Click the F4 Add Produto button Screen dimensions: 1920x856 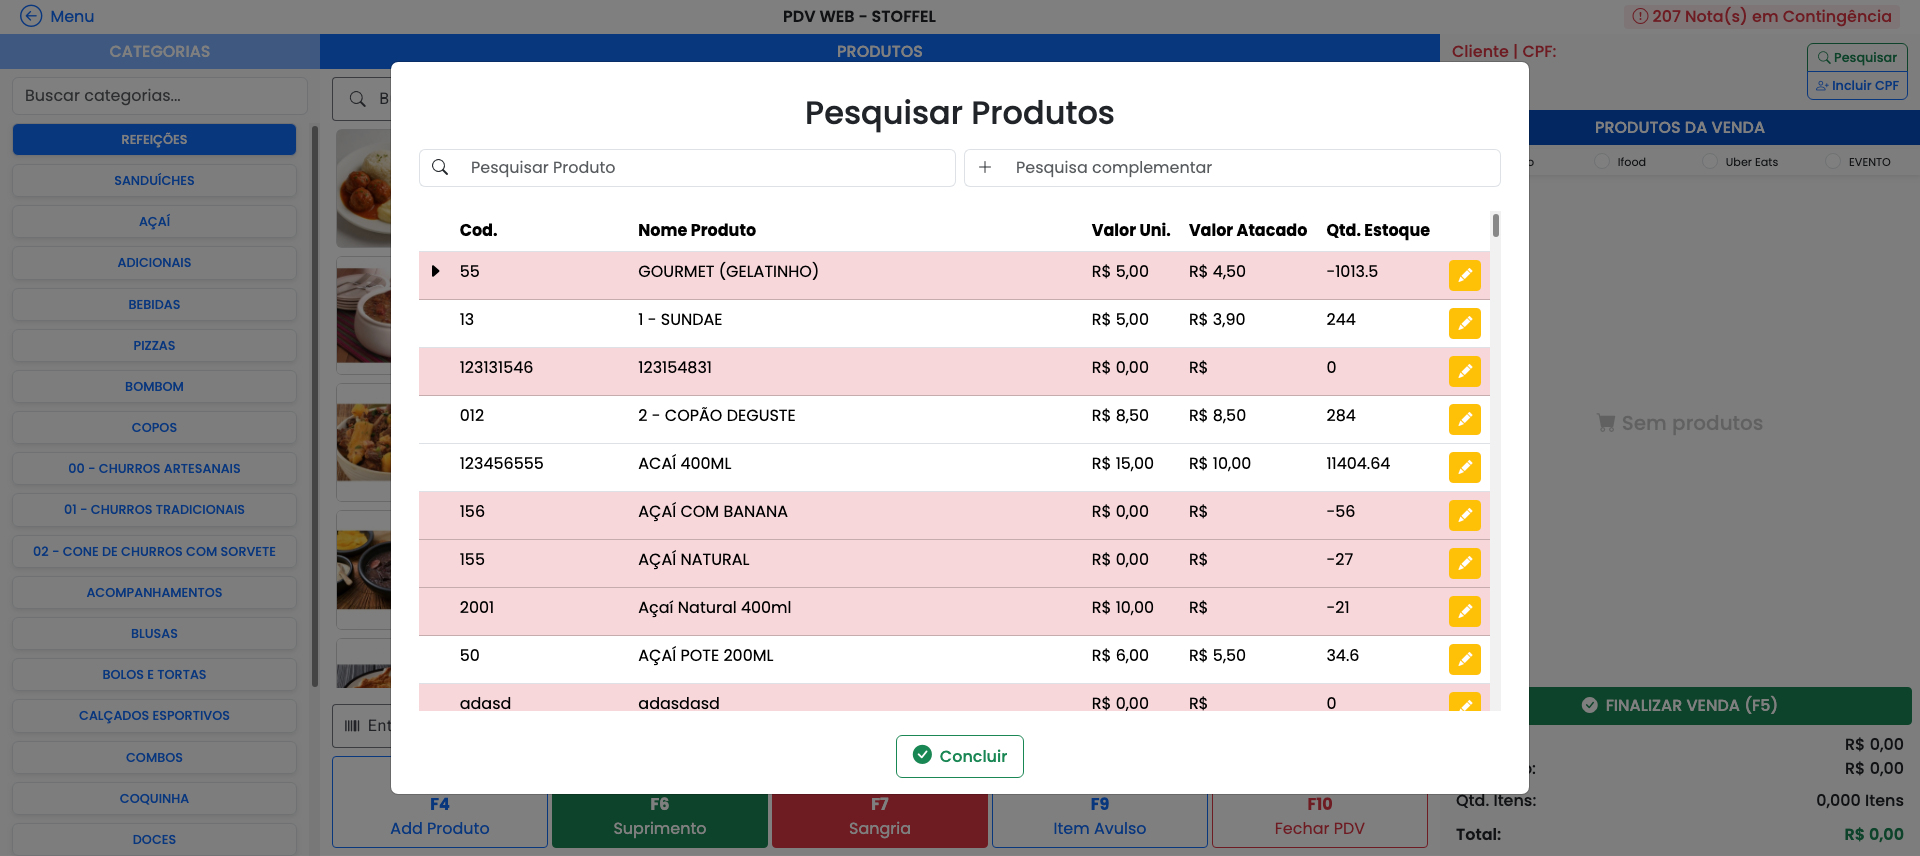(x=440, y=816)
